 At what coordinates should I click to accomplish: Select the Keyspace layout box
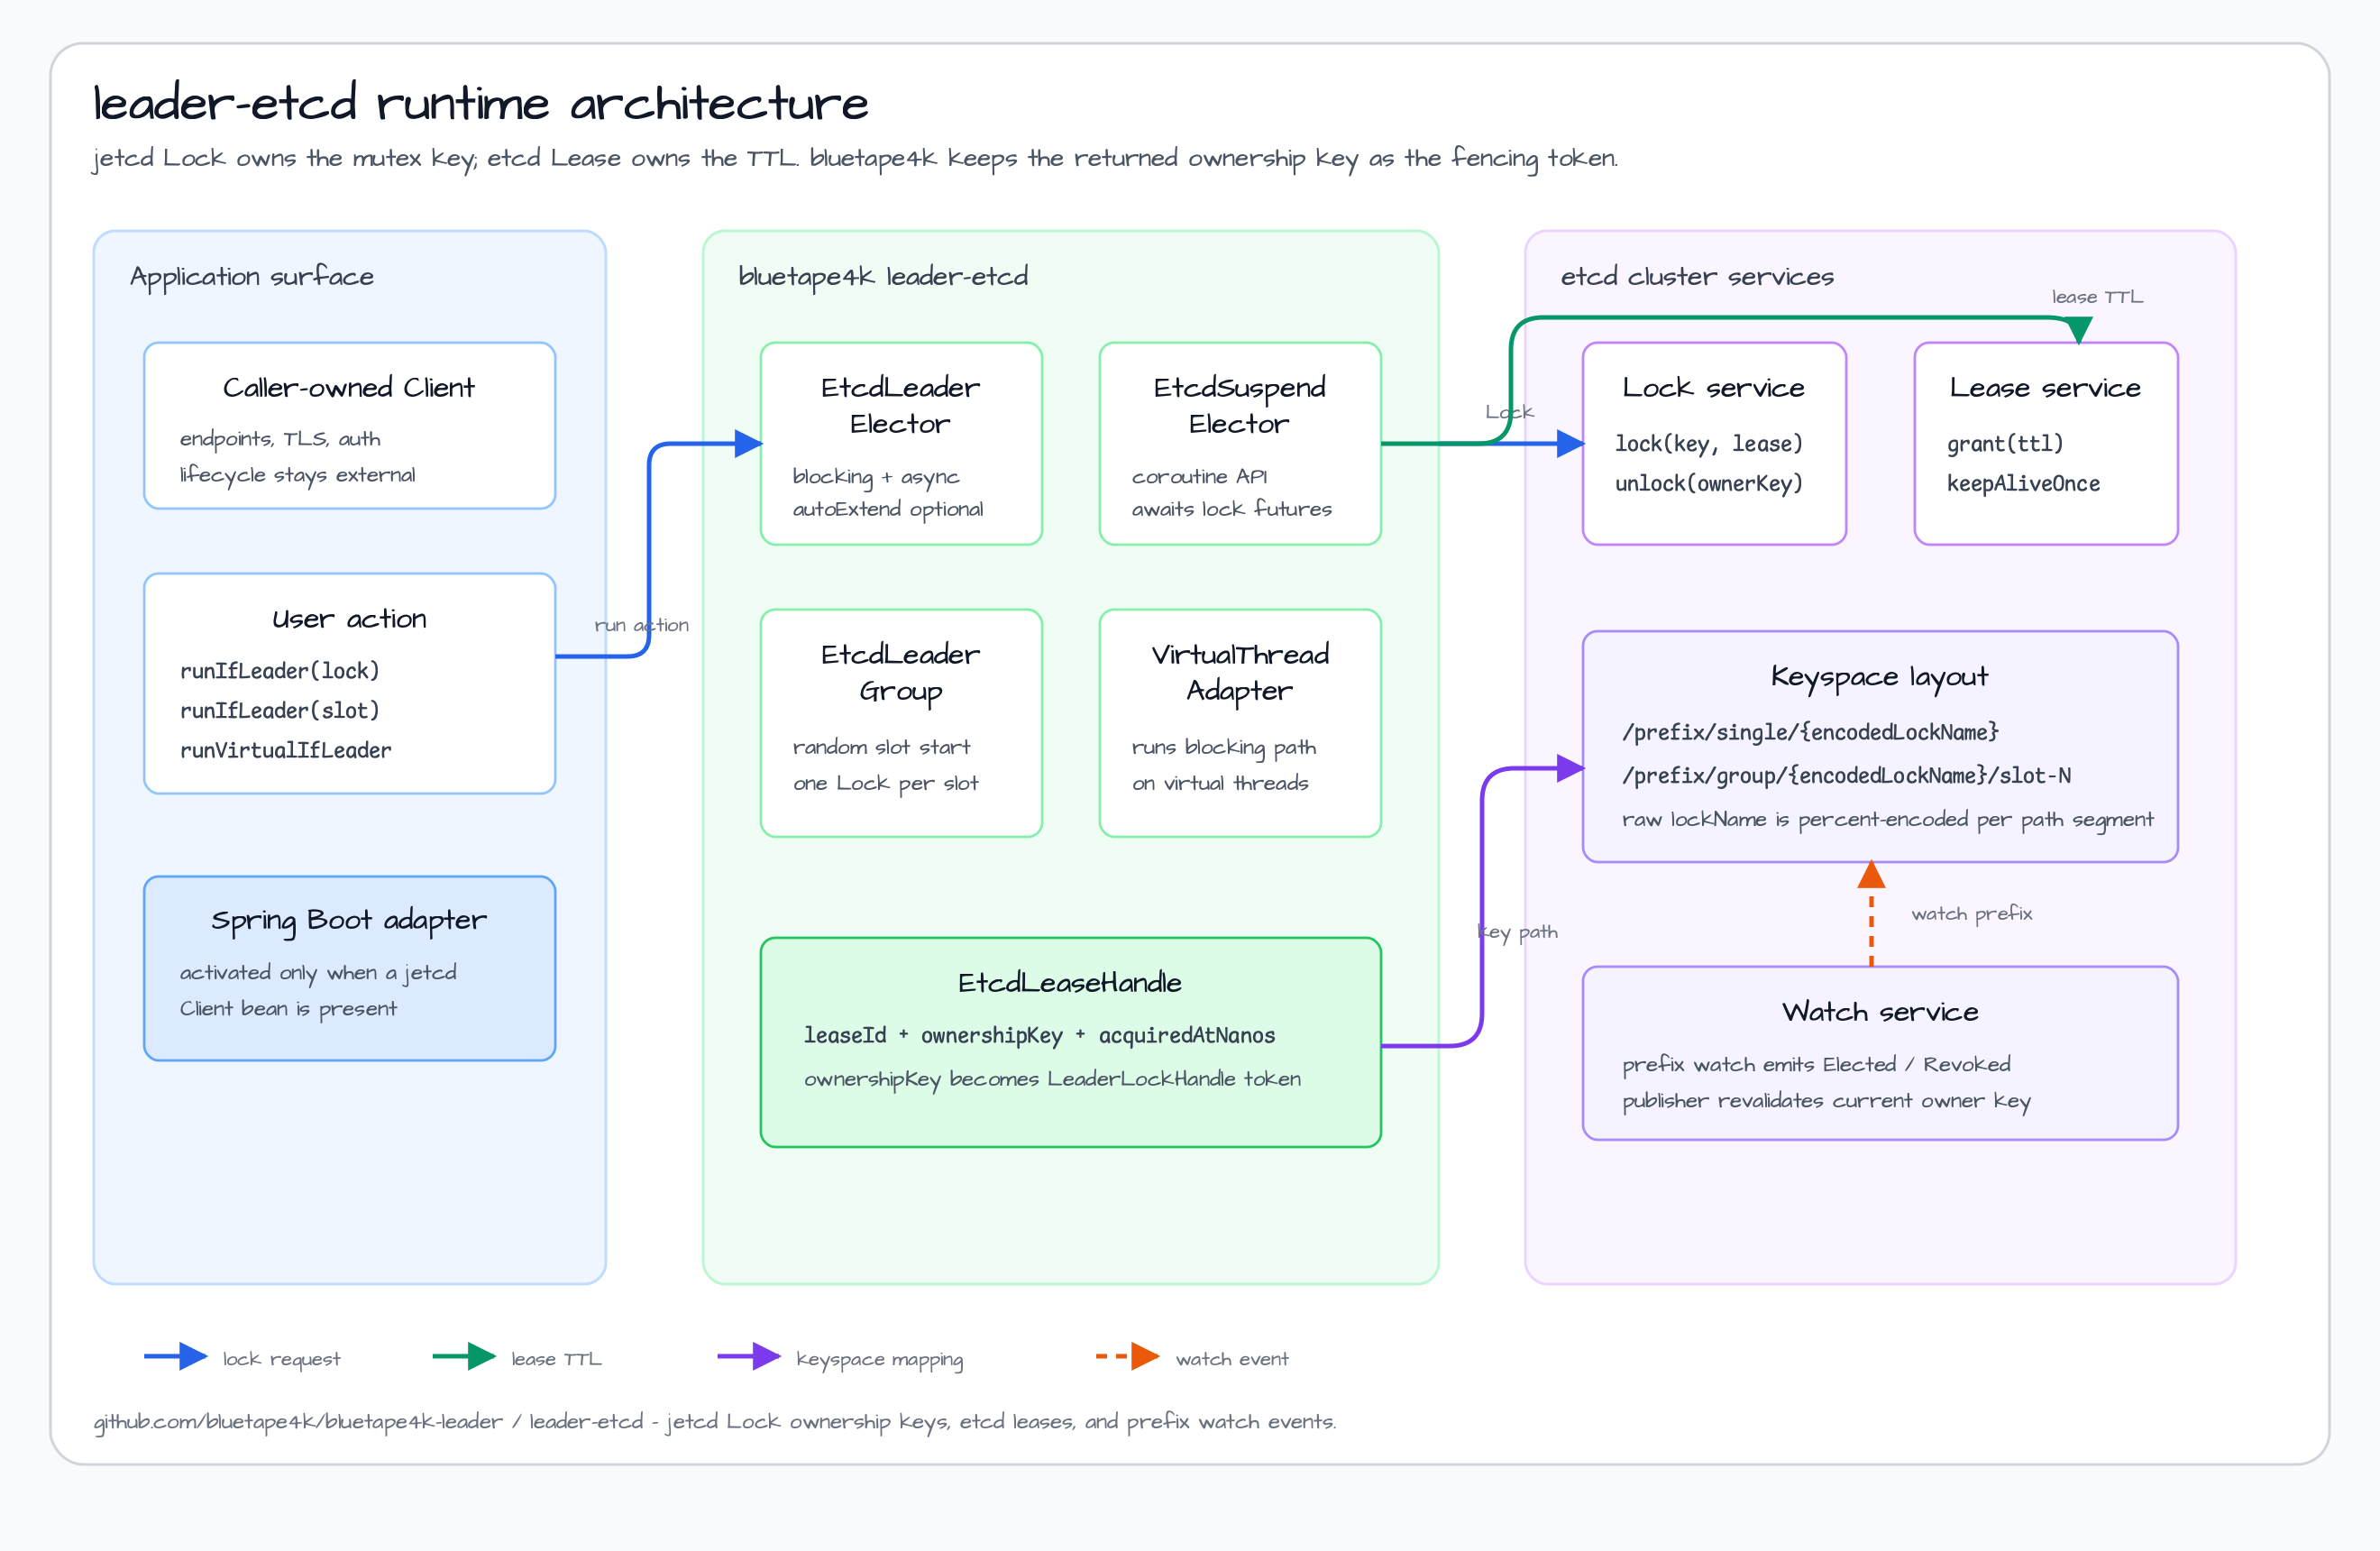pos(1880,746)
